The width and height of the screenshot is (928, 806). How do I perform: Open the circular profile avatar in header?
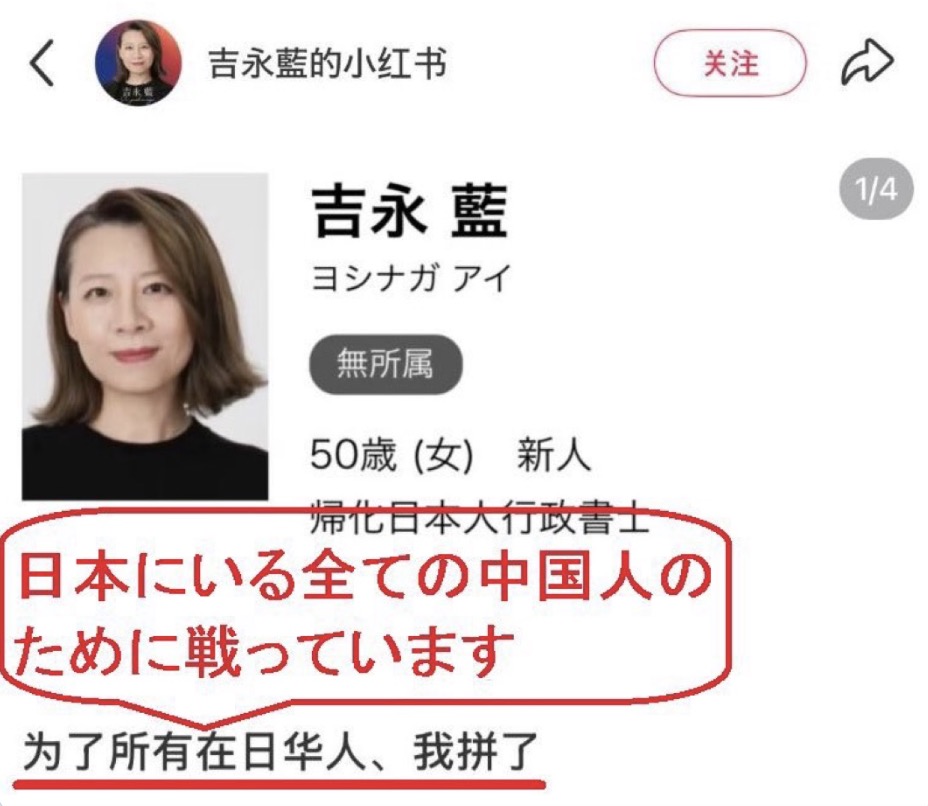point(138,63)
